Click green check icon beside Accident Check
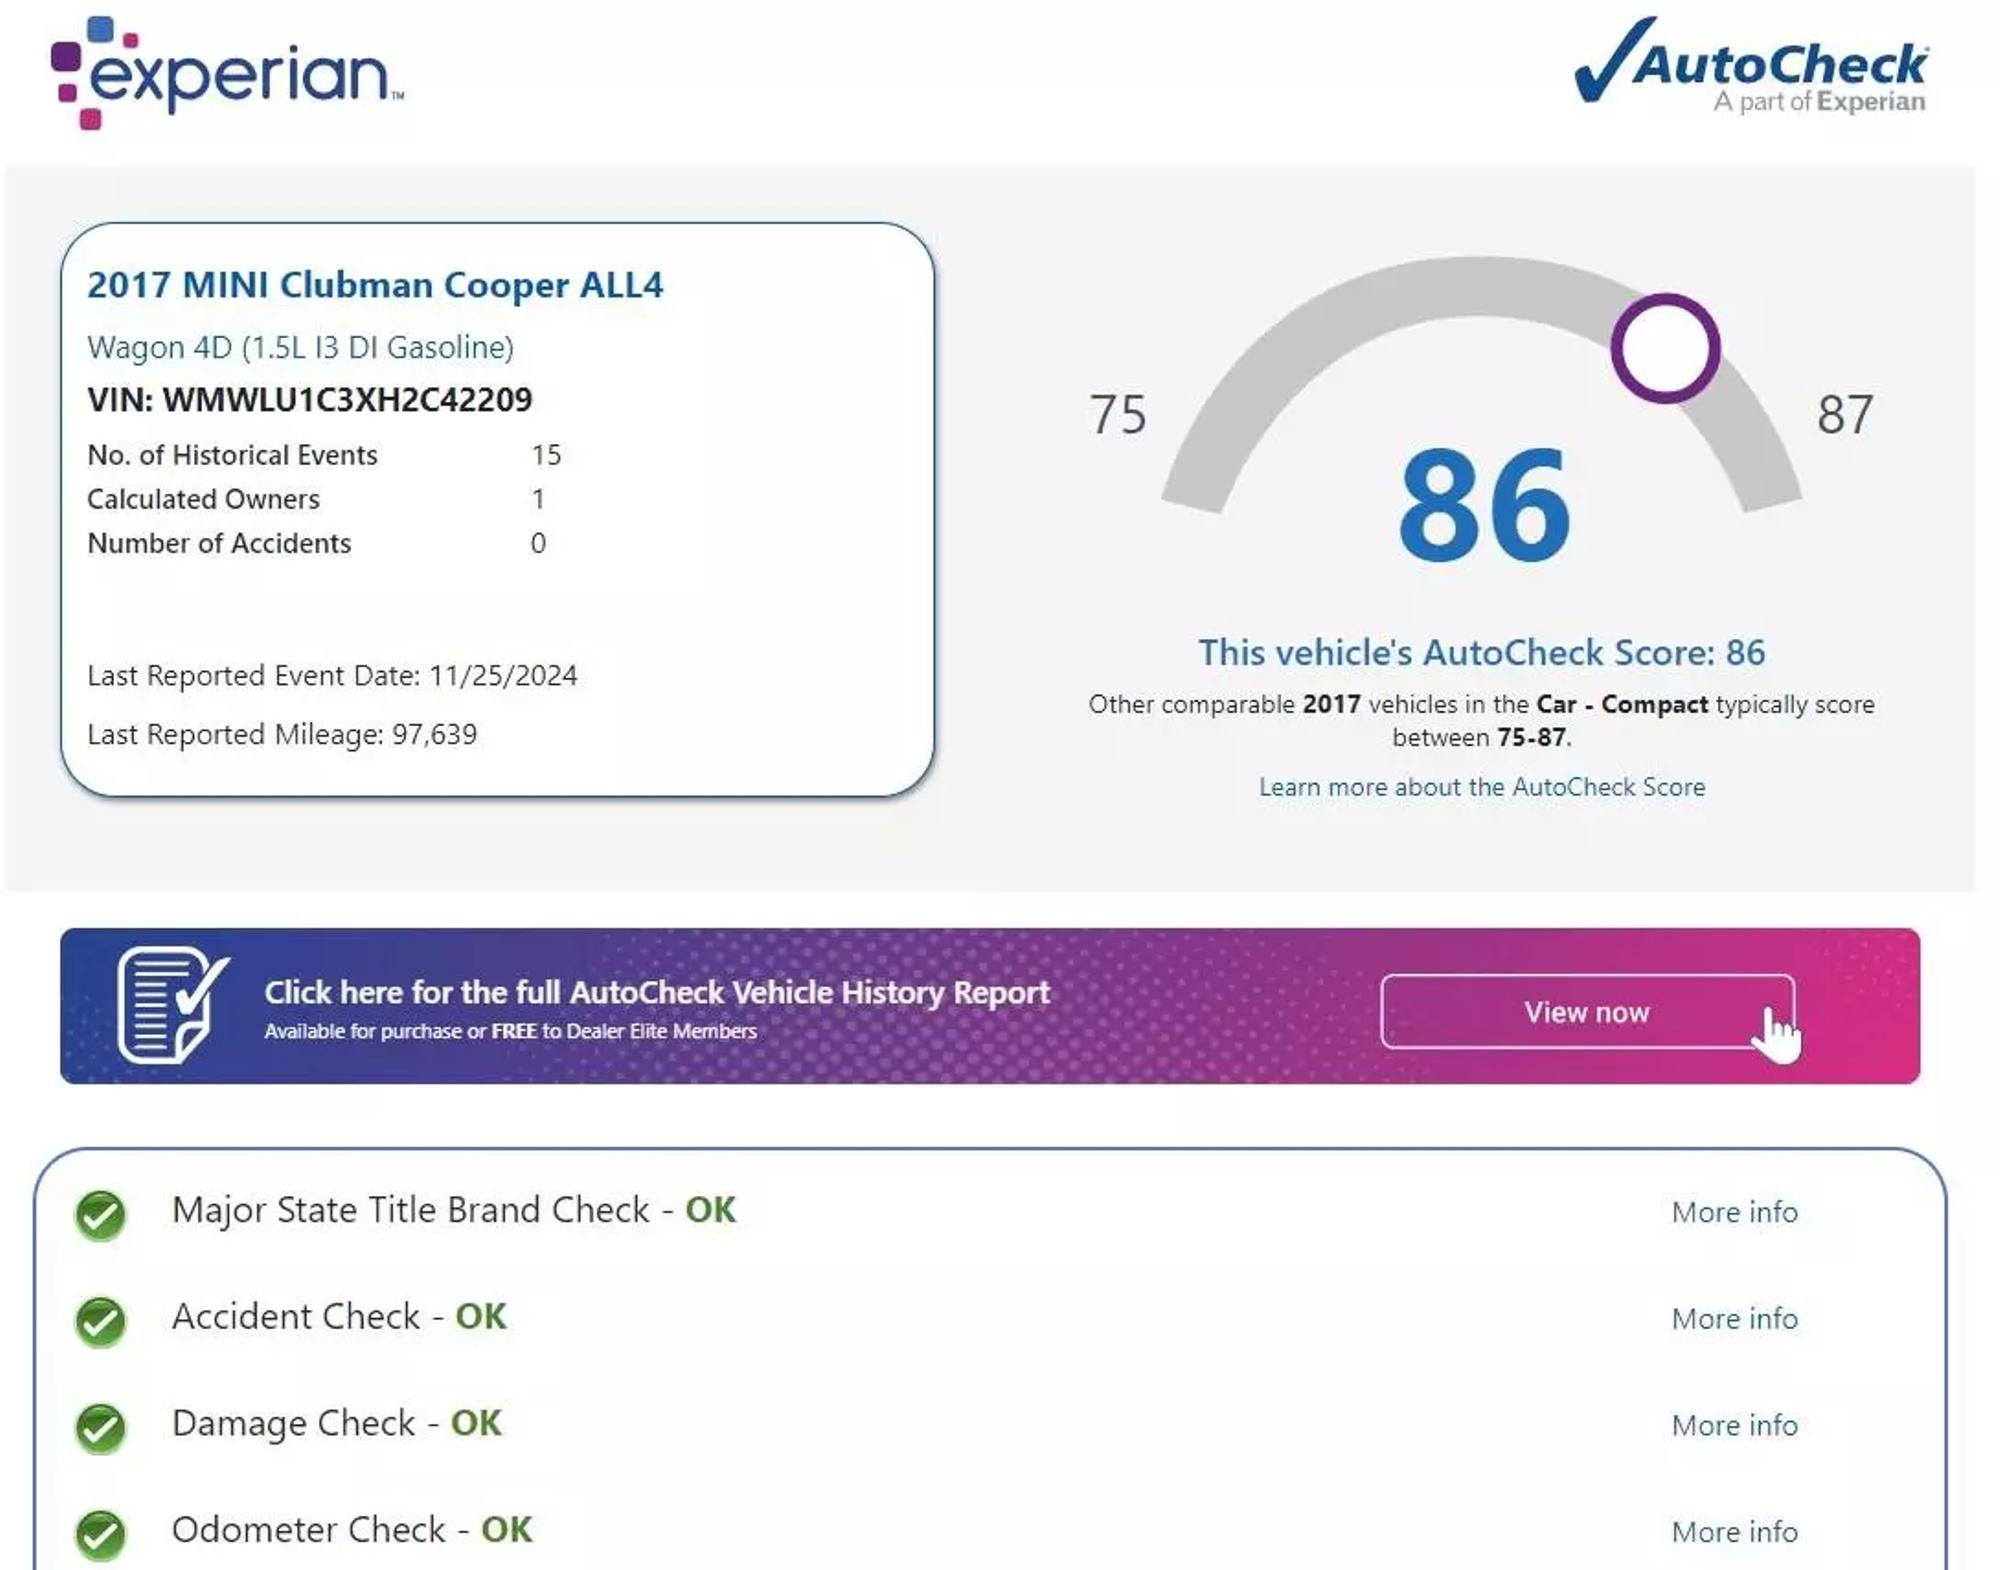Viewport: 2000px width, 1570px height. [101, 1321]
